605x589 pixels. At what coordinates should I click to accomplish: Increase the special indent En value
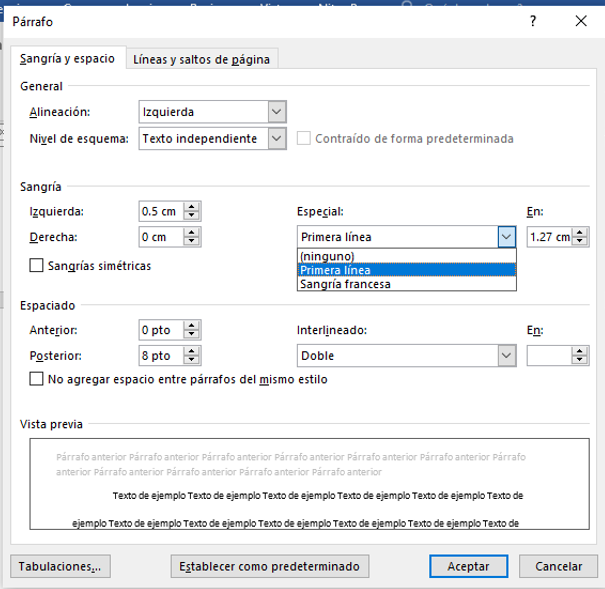click(x=580, y=232)
